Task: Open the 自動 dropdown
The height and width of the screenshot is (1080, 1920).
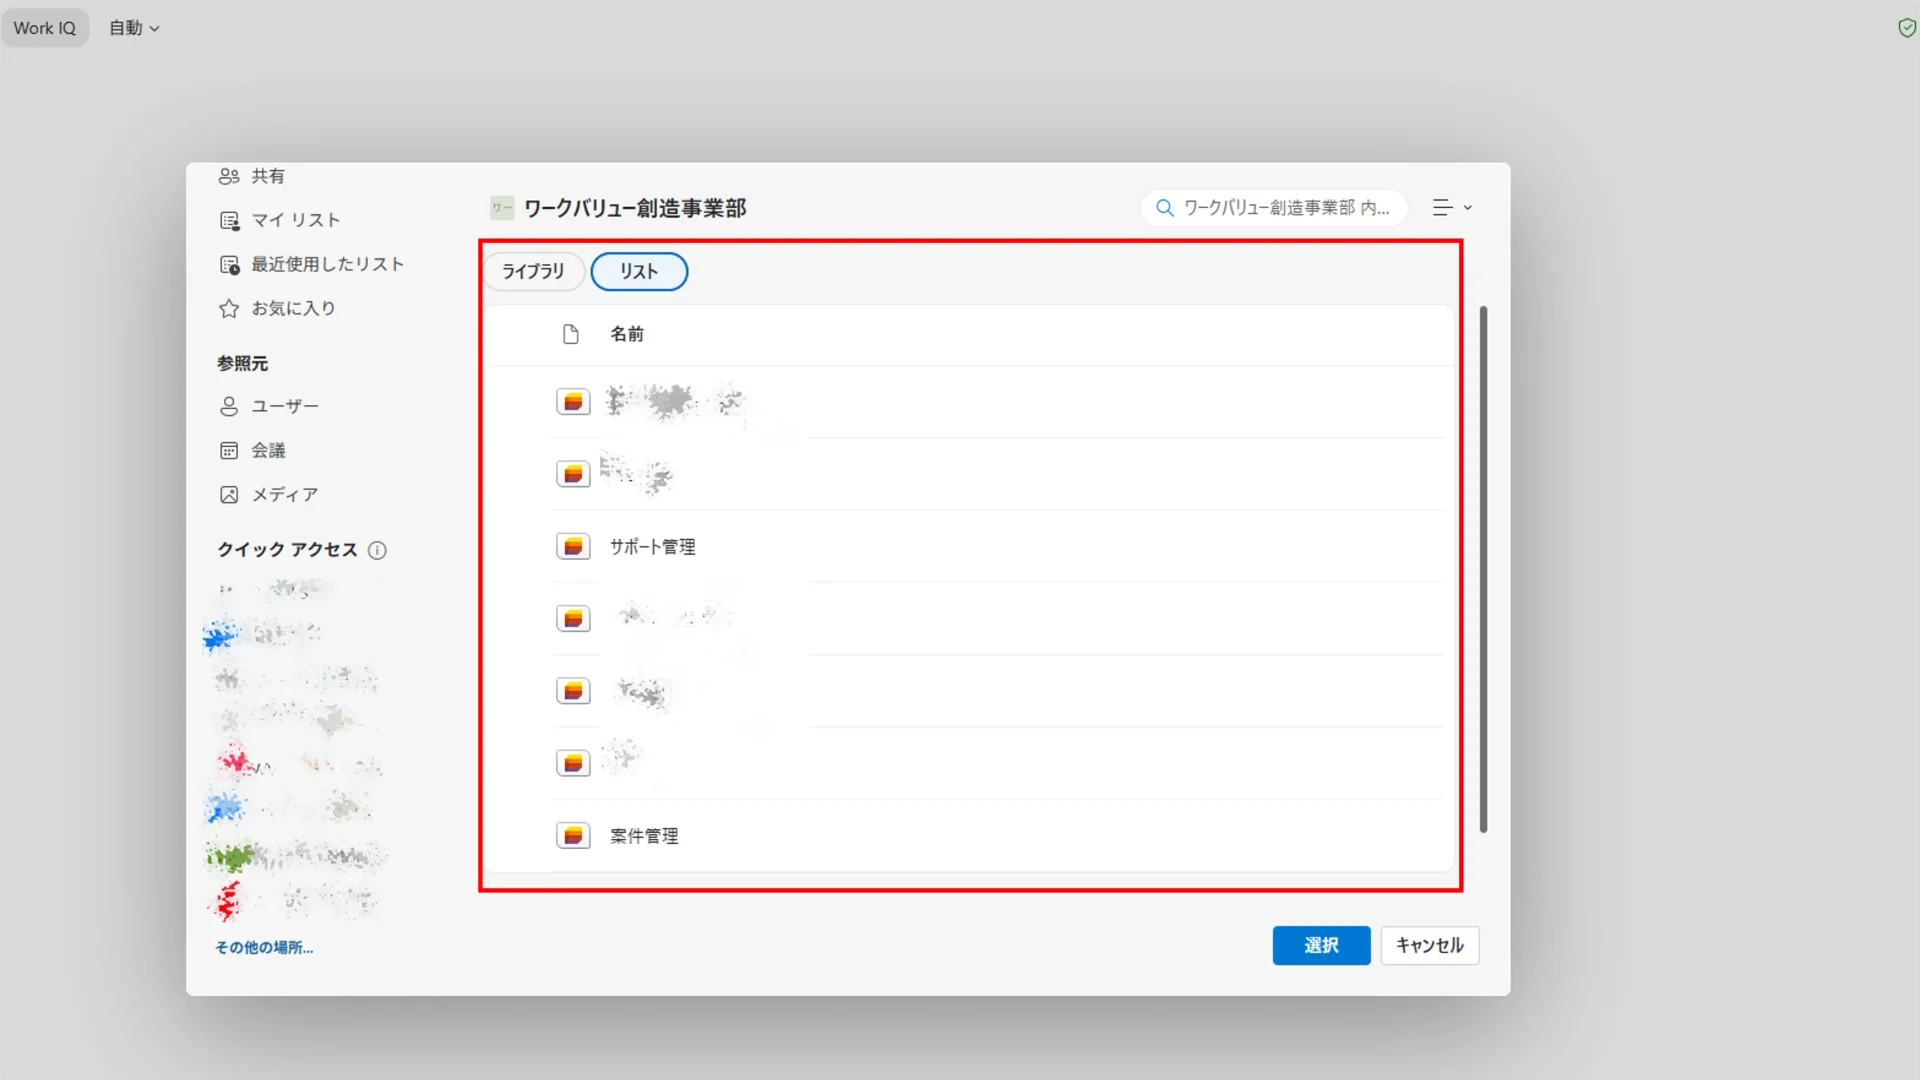Action: tap(134, 28)
